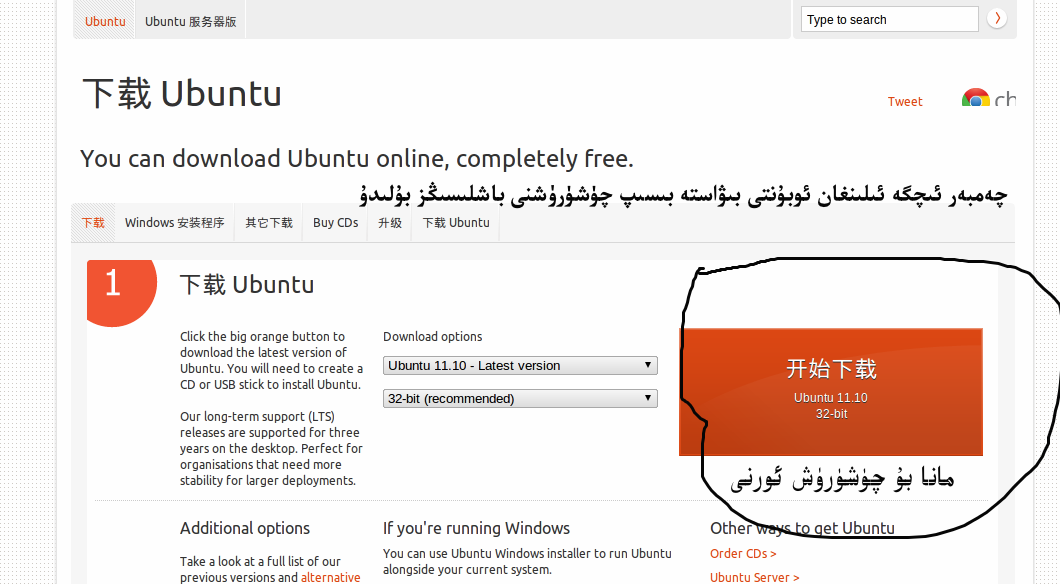Open the Ubuntu 11.10 version dropdown
This screenshot has height=584, width=1060.
tap(520, 366)
